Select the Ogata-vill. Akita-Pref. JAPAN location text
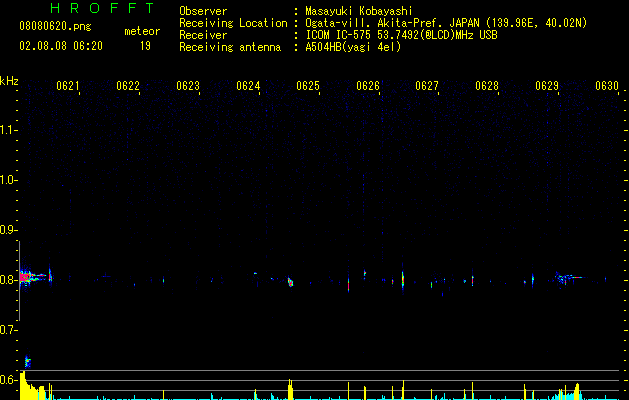629x400 pixels. (446, 23)
